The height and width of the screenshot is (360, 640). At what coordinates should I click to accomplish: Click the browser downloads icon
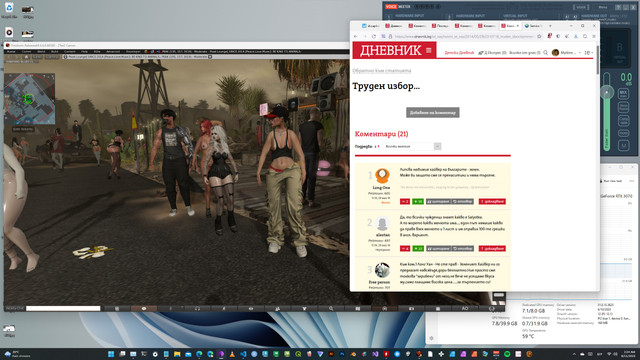(576, 36)
